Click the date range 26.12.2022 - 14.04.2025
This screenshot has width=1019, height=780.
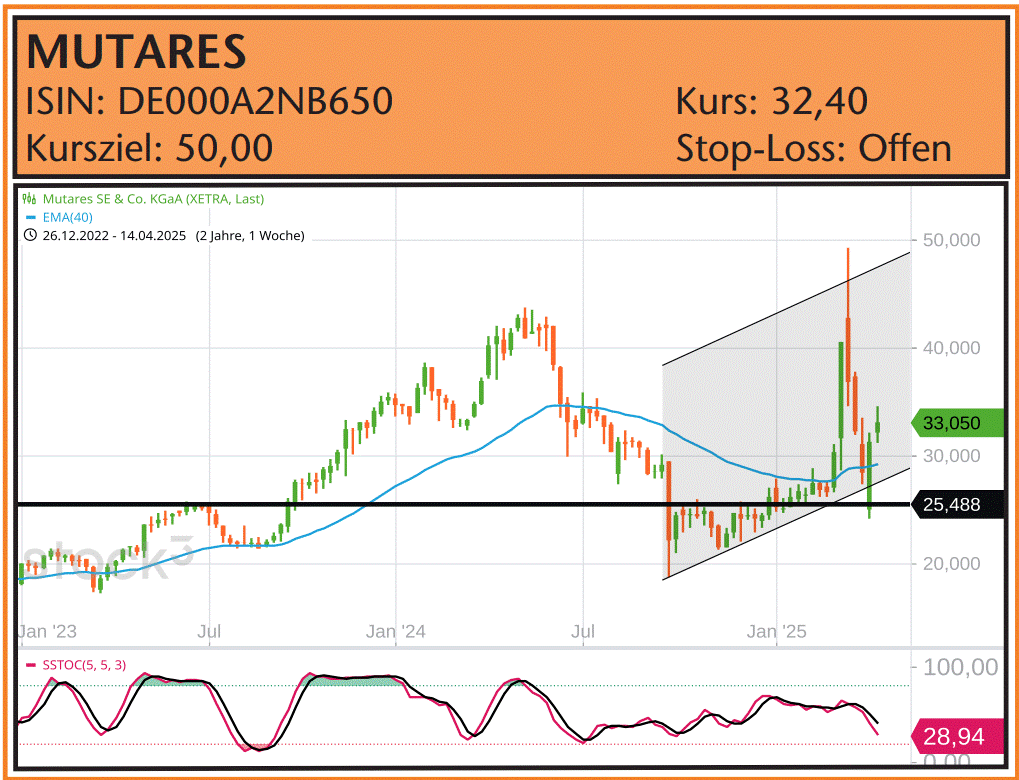point(114,236)
